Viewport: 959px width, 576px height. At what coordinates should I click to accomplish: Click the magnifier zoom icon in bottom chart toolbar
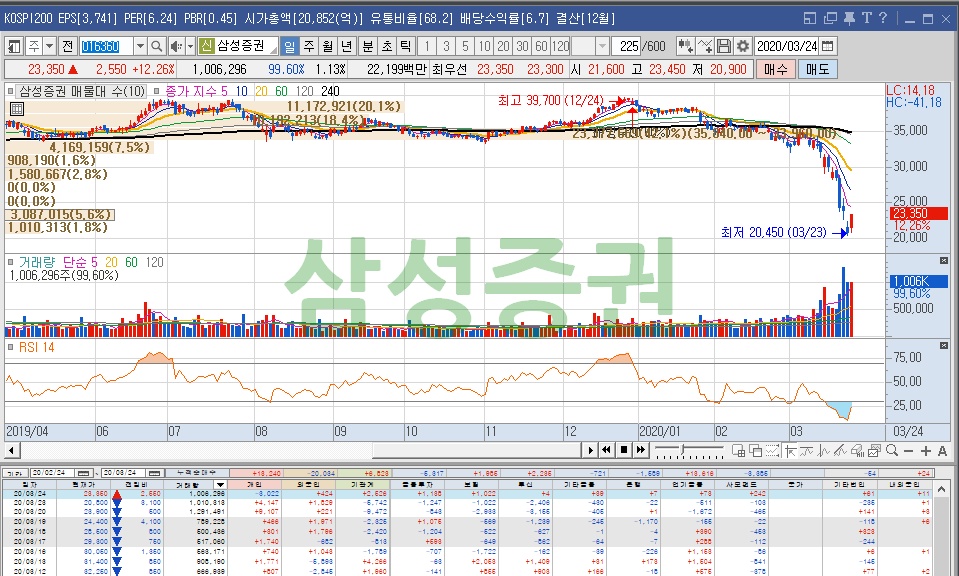click(x=892, y=451)
